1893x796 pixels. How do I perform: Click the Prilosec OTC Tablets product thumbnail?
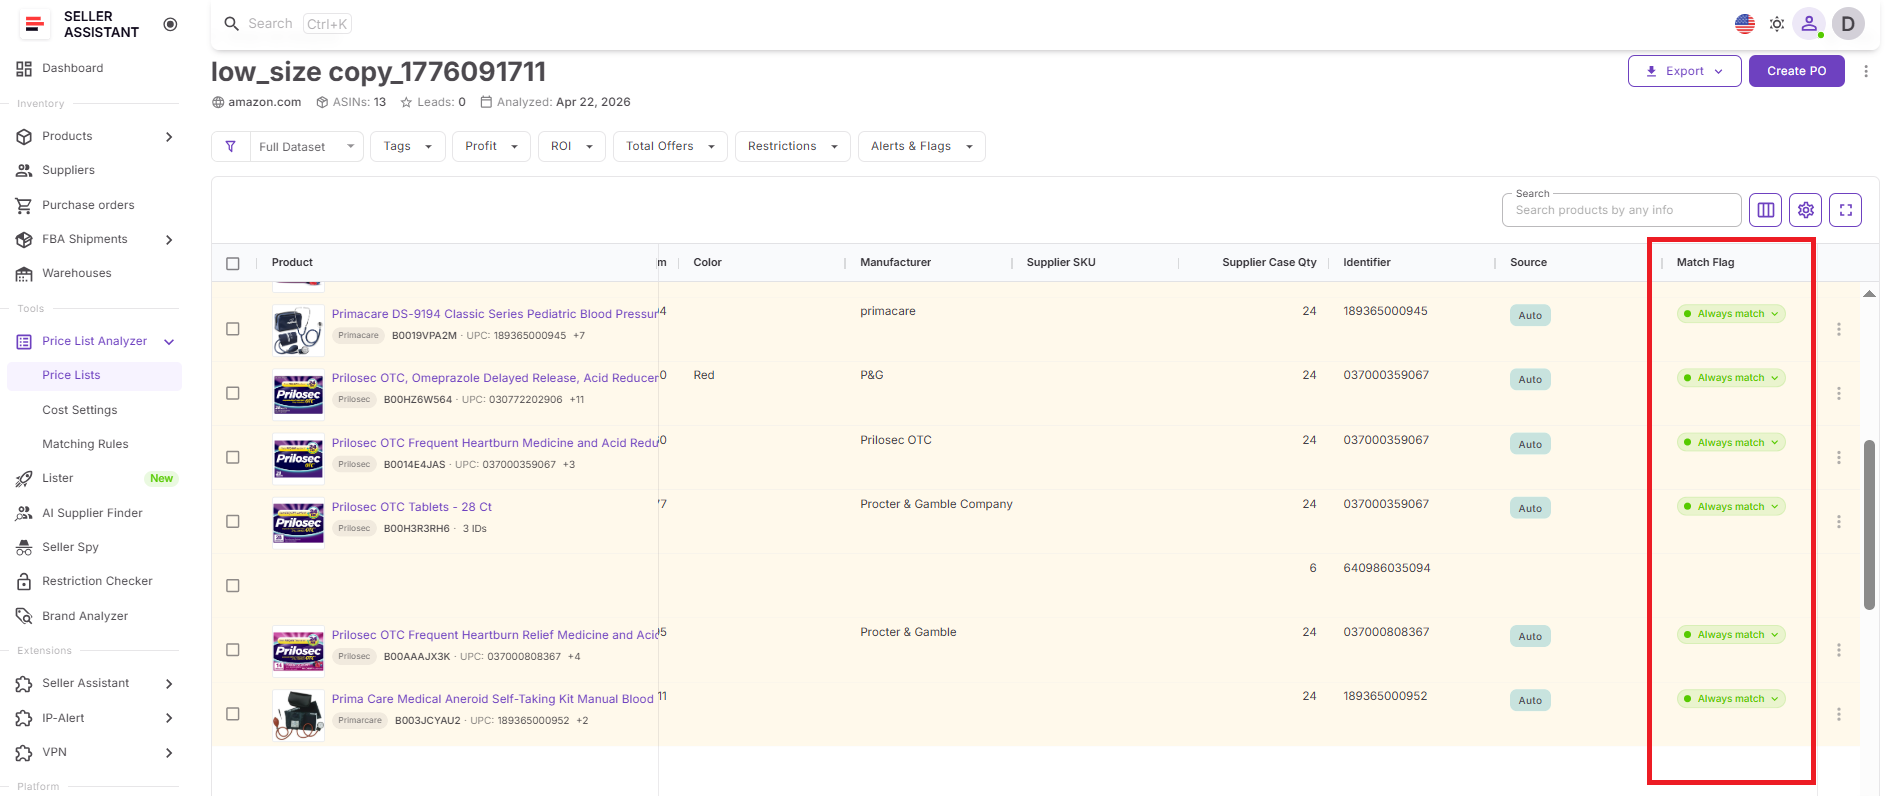coord(298,523)
